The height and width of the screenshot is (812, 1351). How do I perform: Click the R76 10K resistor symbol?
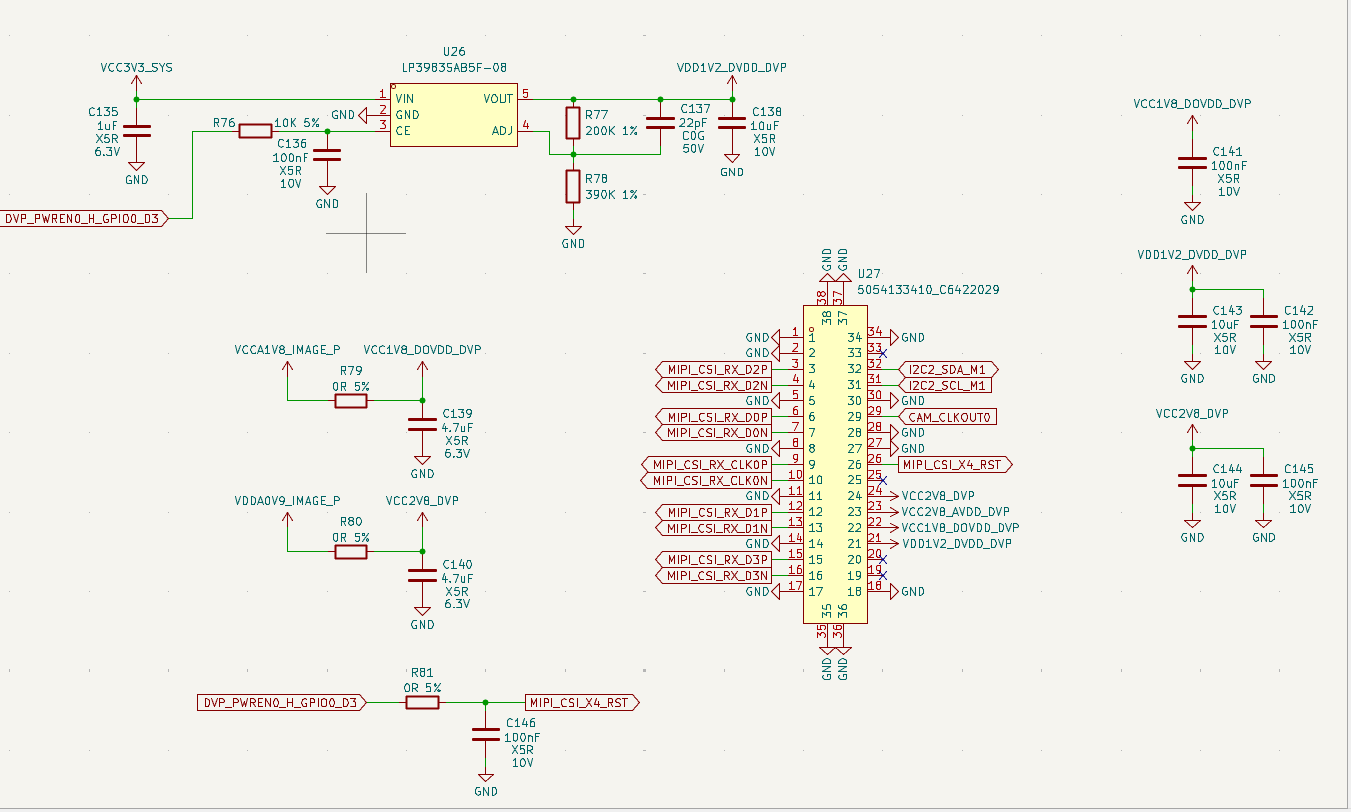[x=255, y=131]
